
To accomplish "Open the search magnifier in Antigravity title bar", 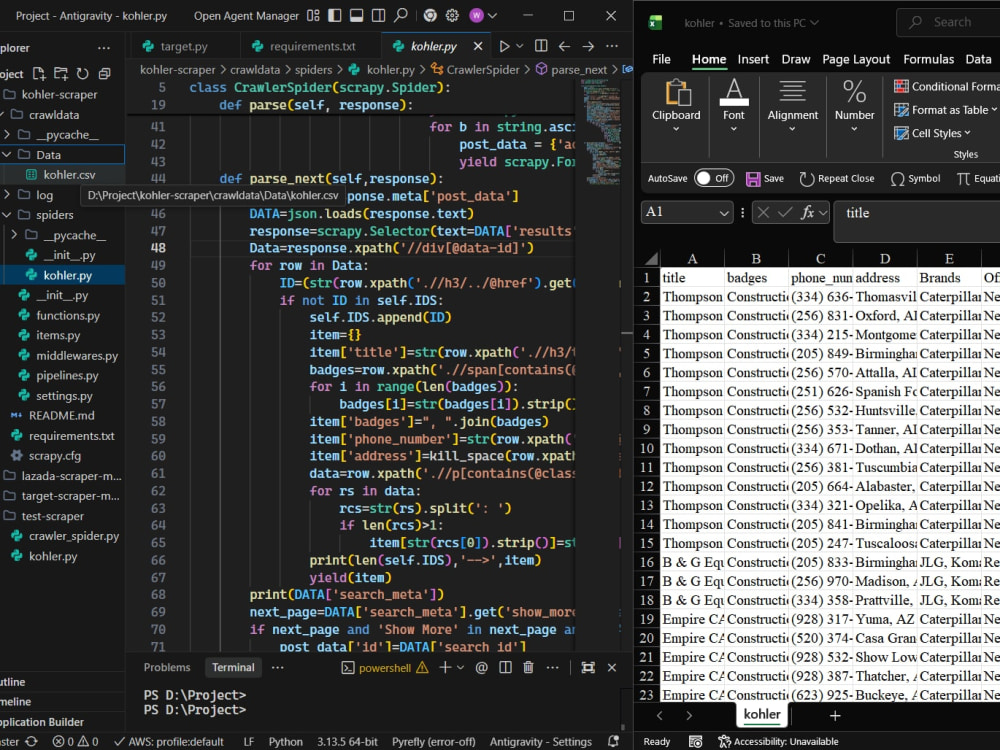I will pyautogui.click(x=401, y=15).
